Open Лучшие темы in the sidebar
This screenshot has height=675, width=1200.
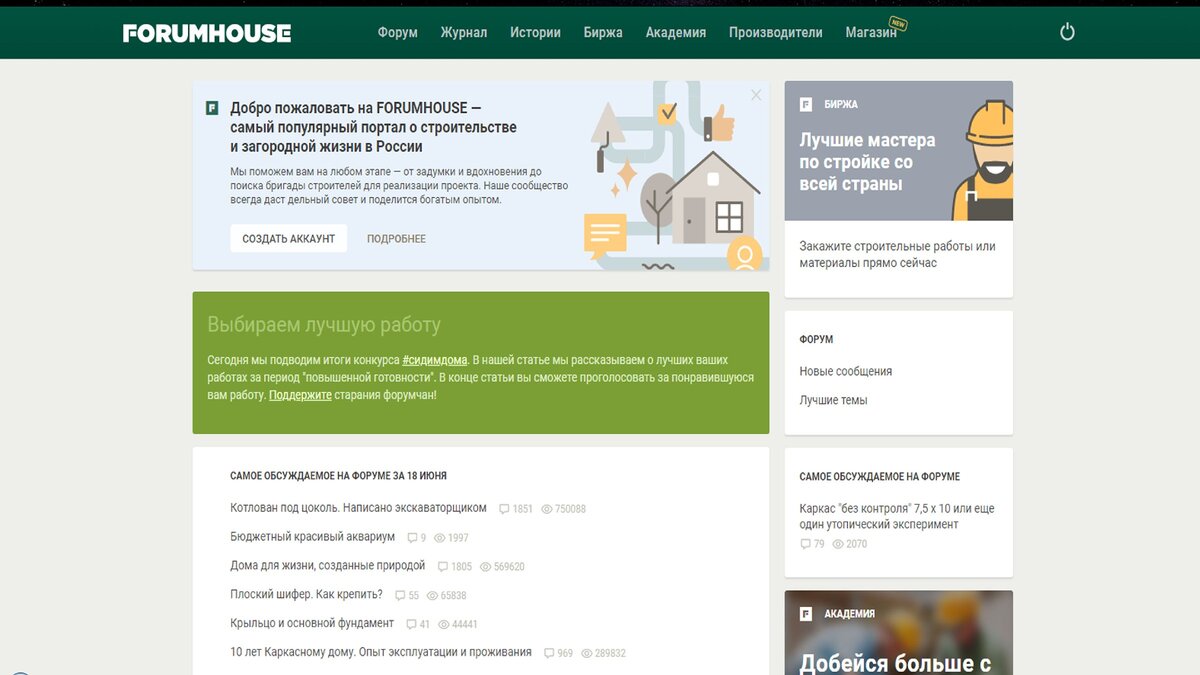tap(834, 400)
